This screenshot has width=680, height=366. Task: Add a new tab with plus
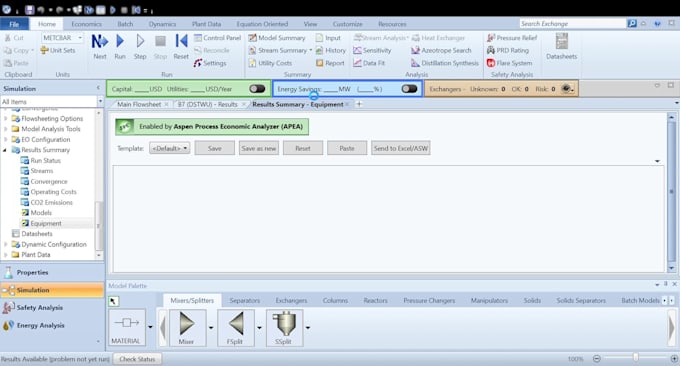tap(359, 104)
